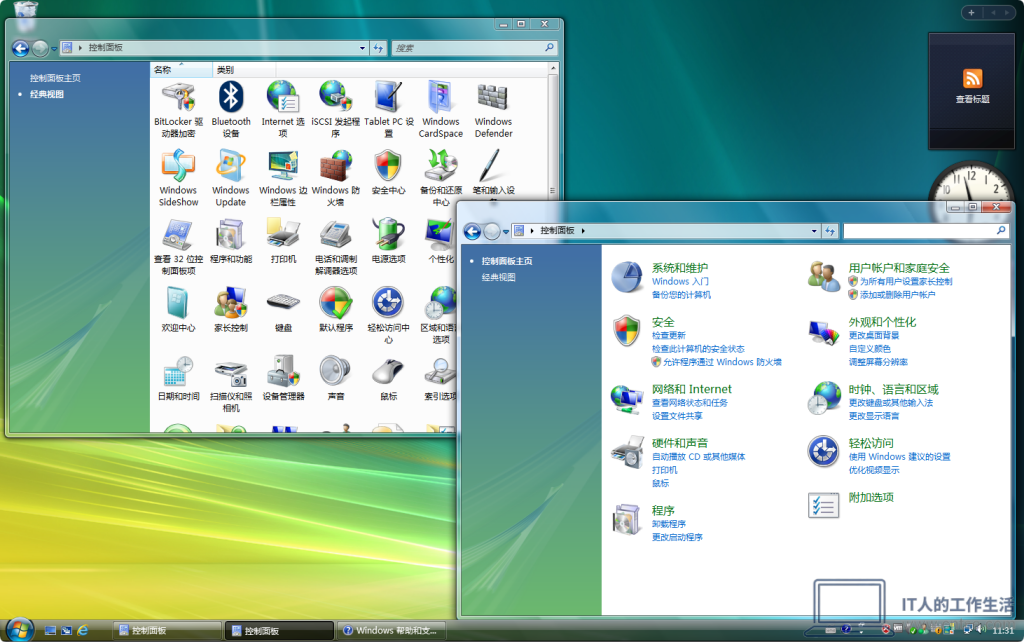Click the arrow after 控制面板 in front address bar
Image resolution: width=1024 pixels, height=642 pixels.
tap(583, 231)
